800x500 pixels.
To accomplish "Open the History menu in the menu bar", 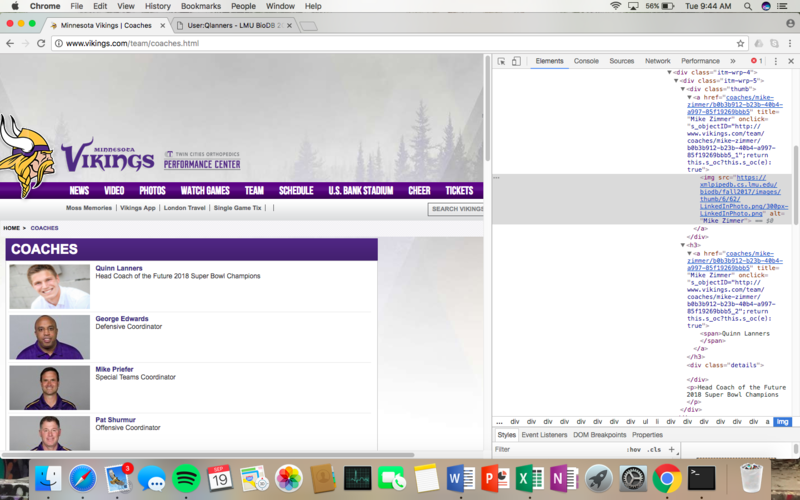I will click(158, 6).
